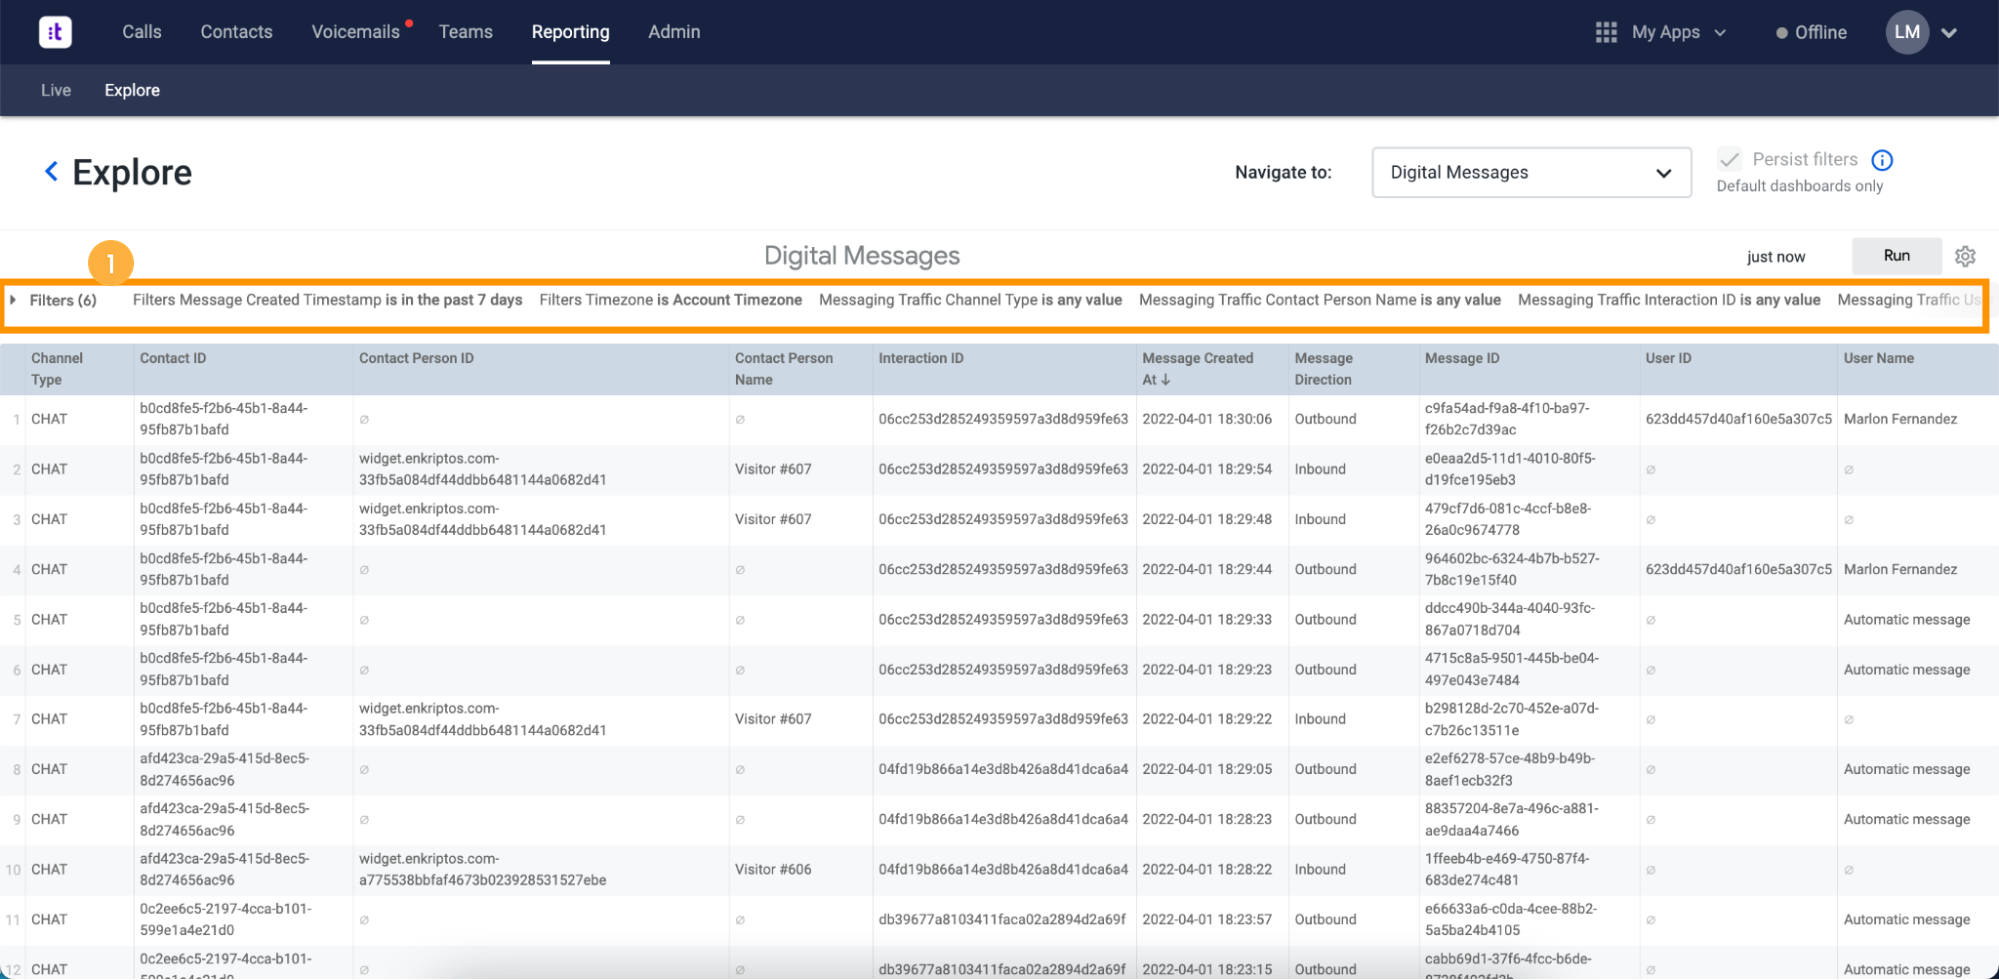Toggle the Persist filters checkbox

1729,159
